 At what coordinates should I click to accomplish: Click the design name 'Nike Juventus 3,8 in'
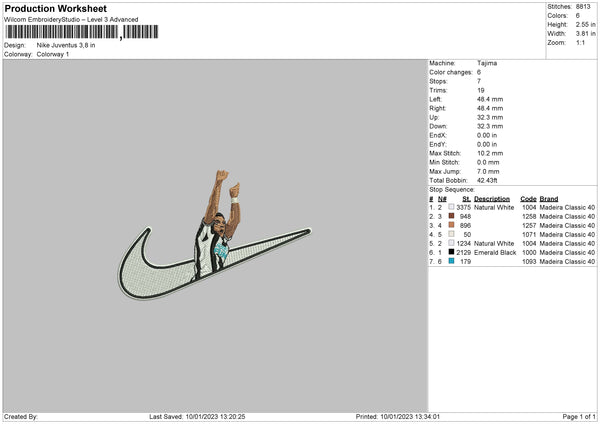(66, 45)
